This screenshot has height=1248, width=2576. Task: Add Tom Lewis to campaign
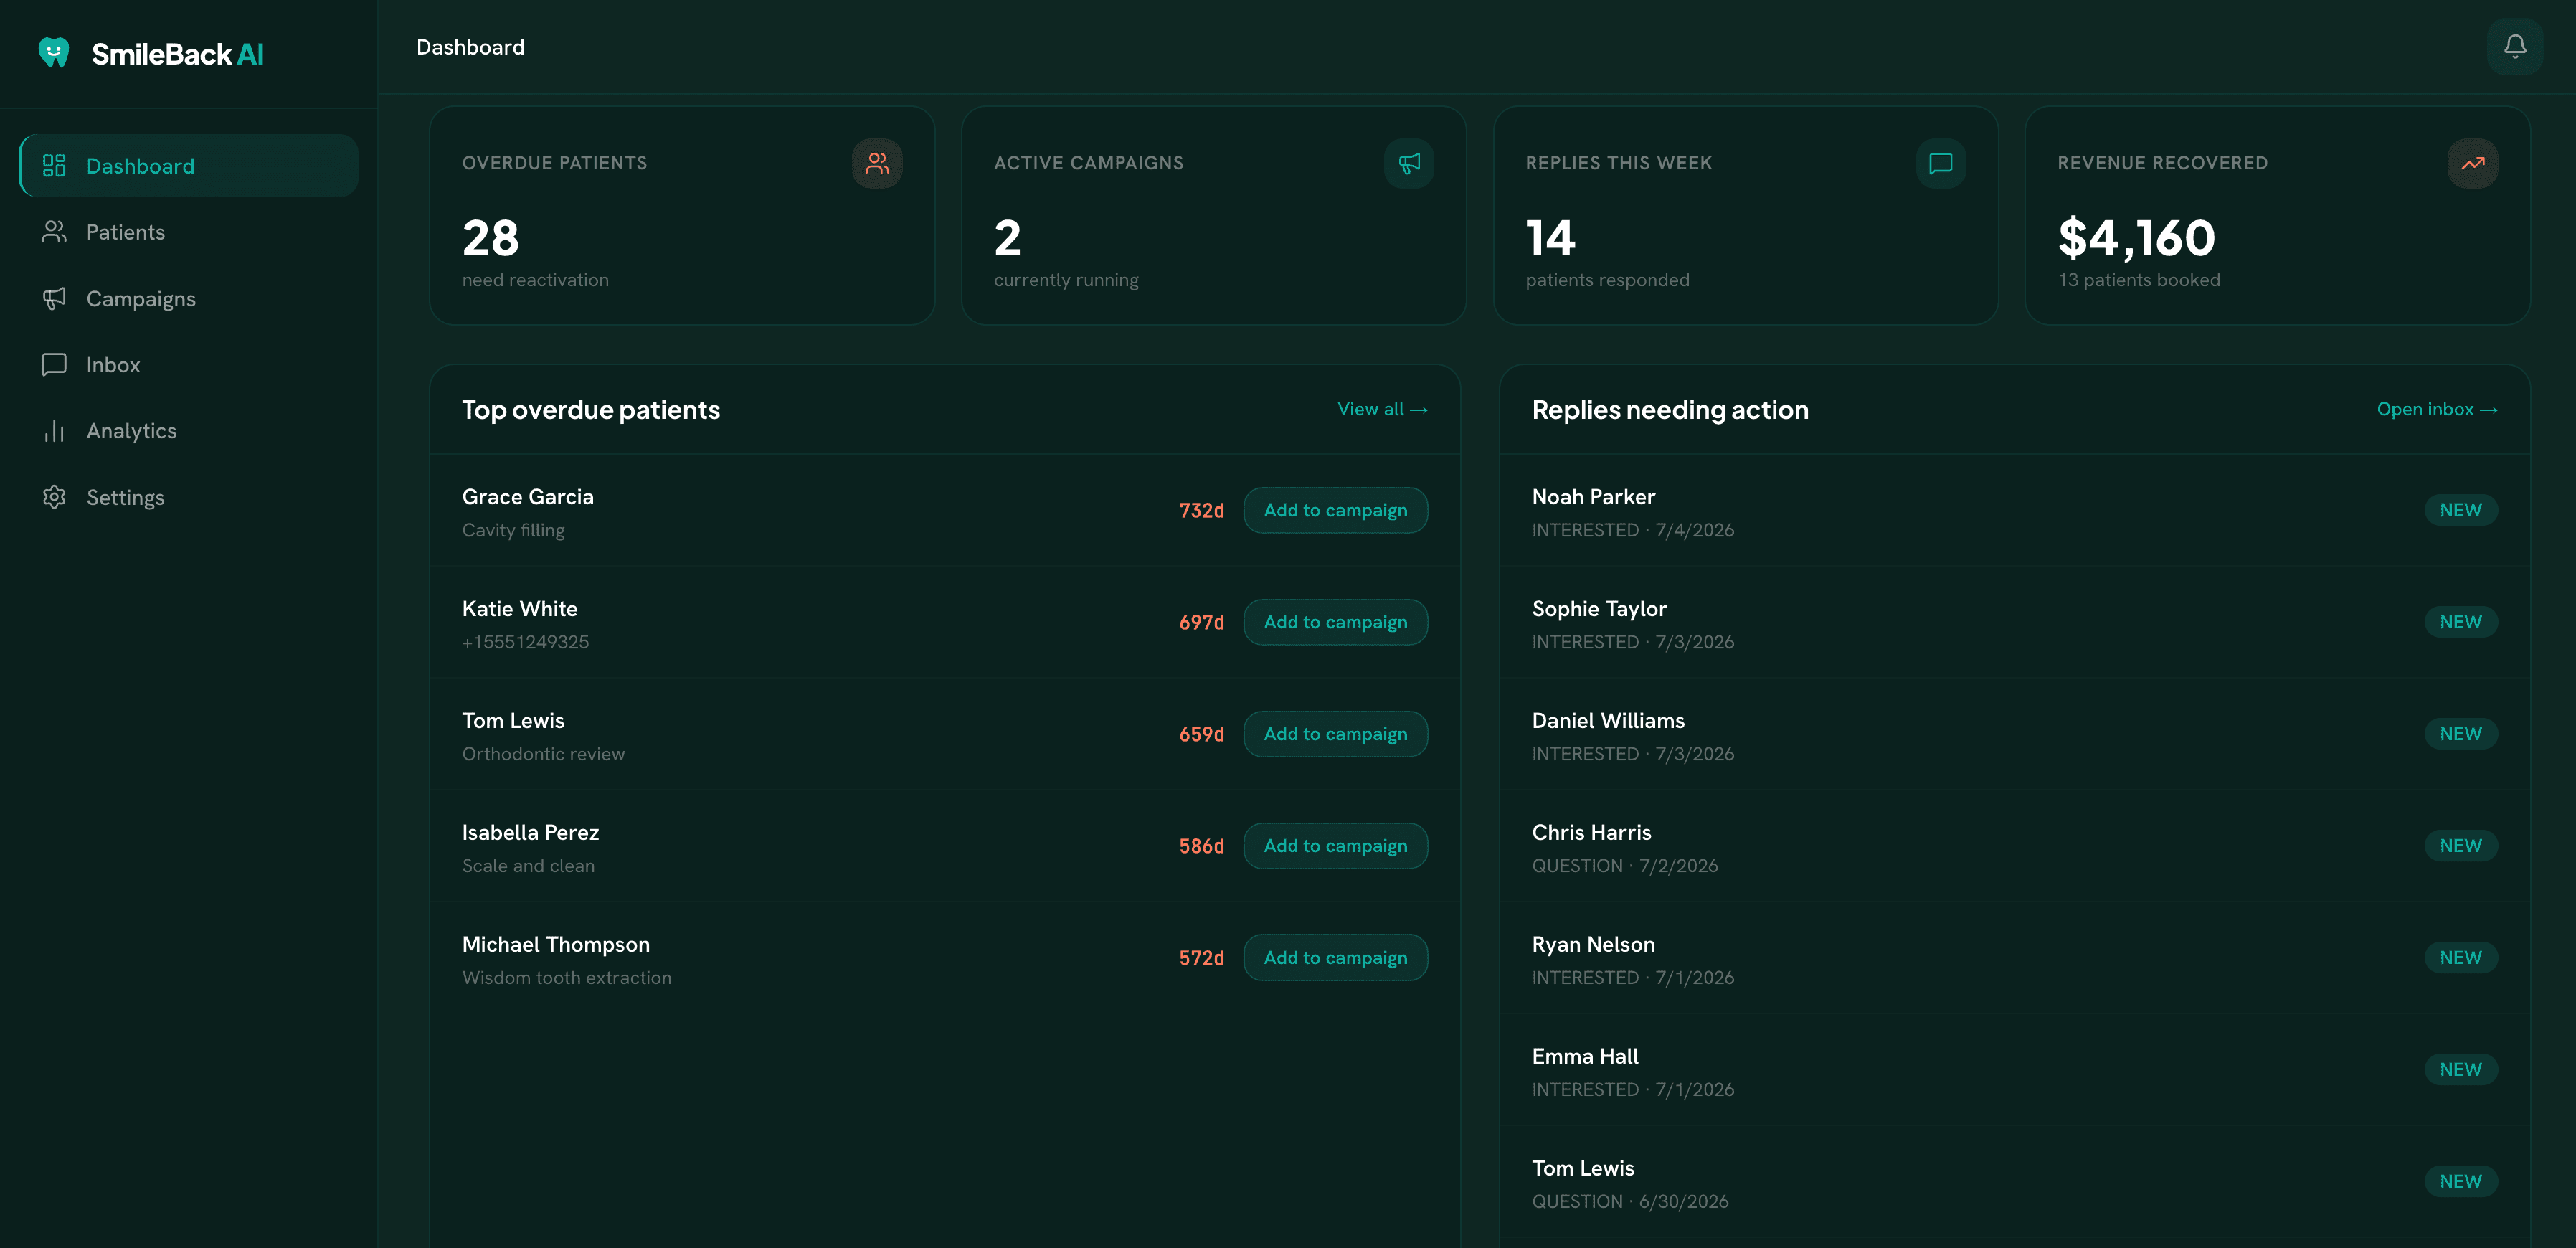tap(1335, 734)
